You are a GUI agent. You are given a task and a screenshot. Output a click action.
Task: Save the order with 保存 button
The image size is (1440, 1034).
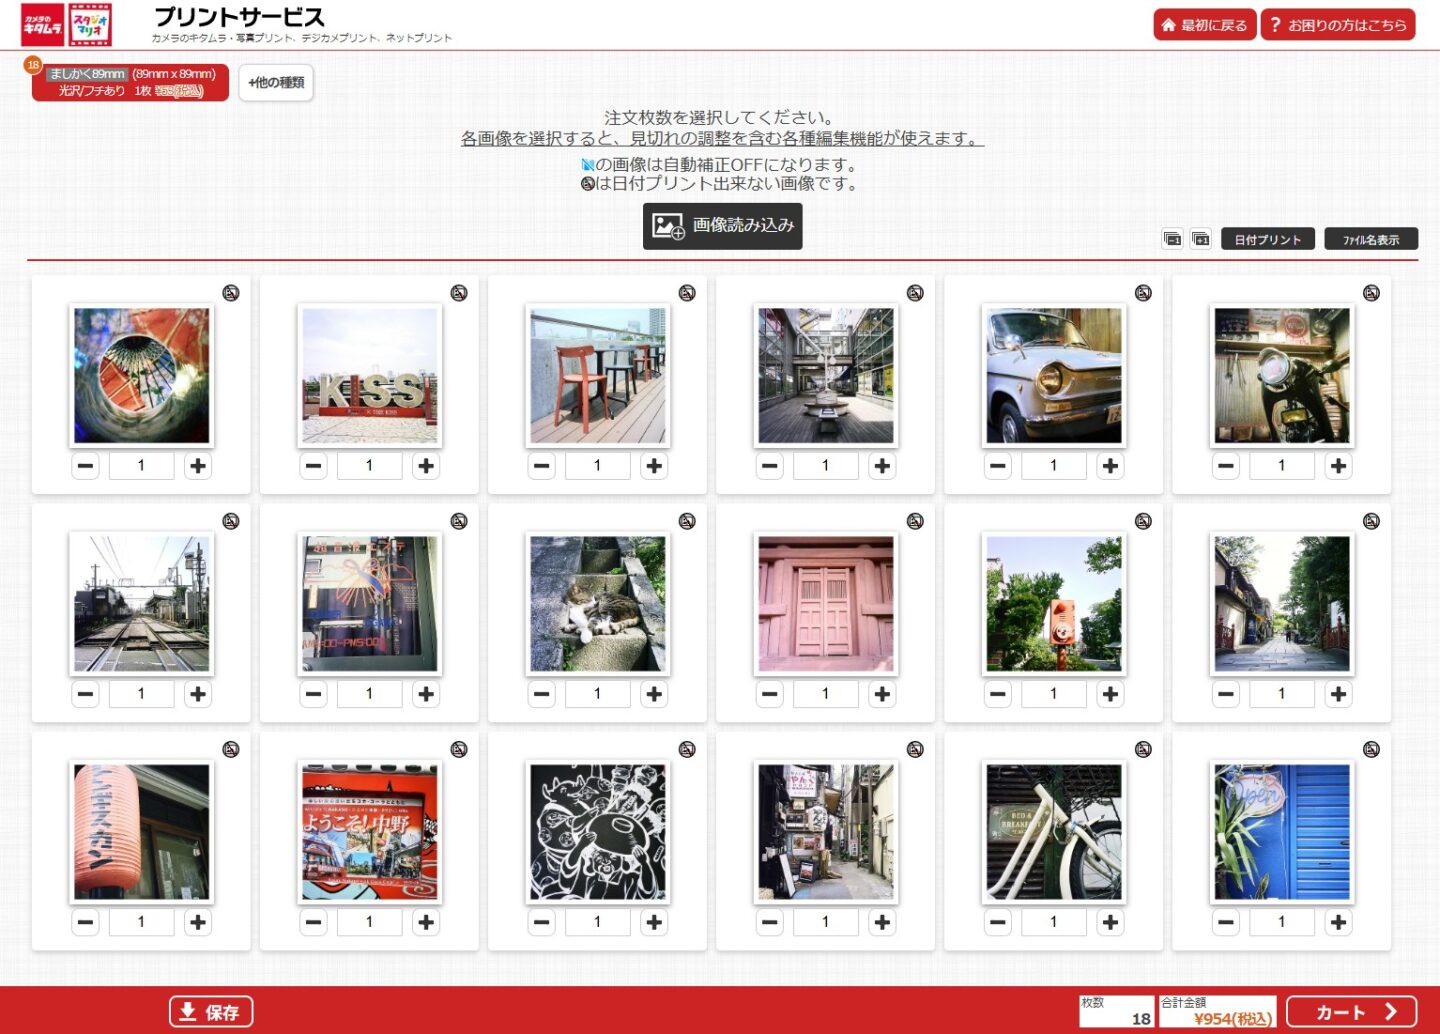click(x=211, y=1012)
